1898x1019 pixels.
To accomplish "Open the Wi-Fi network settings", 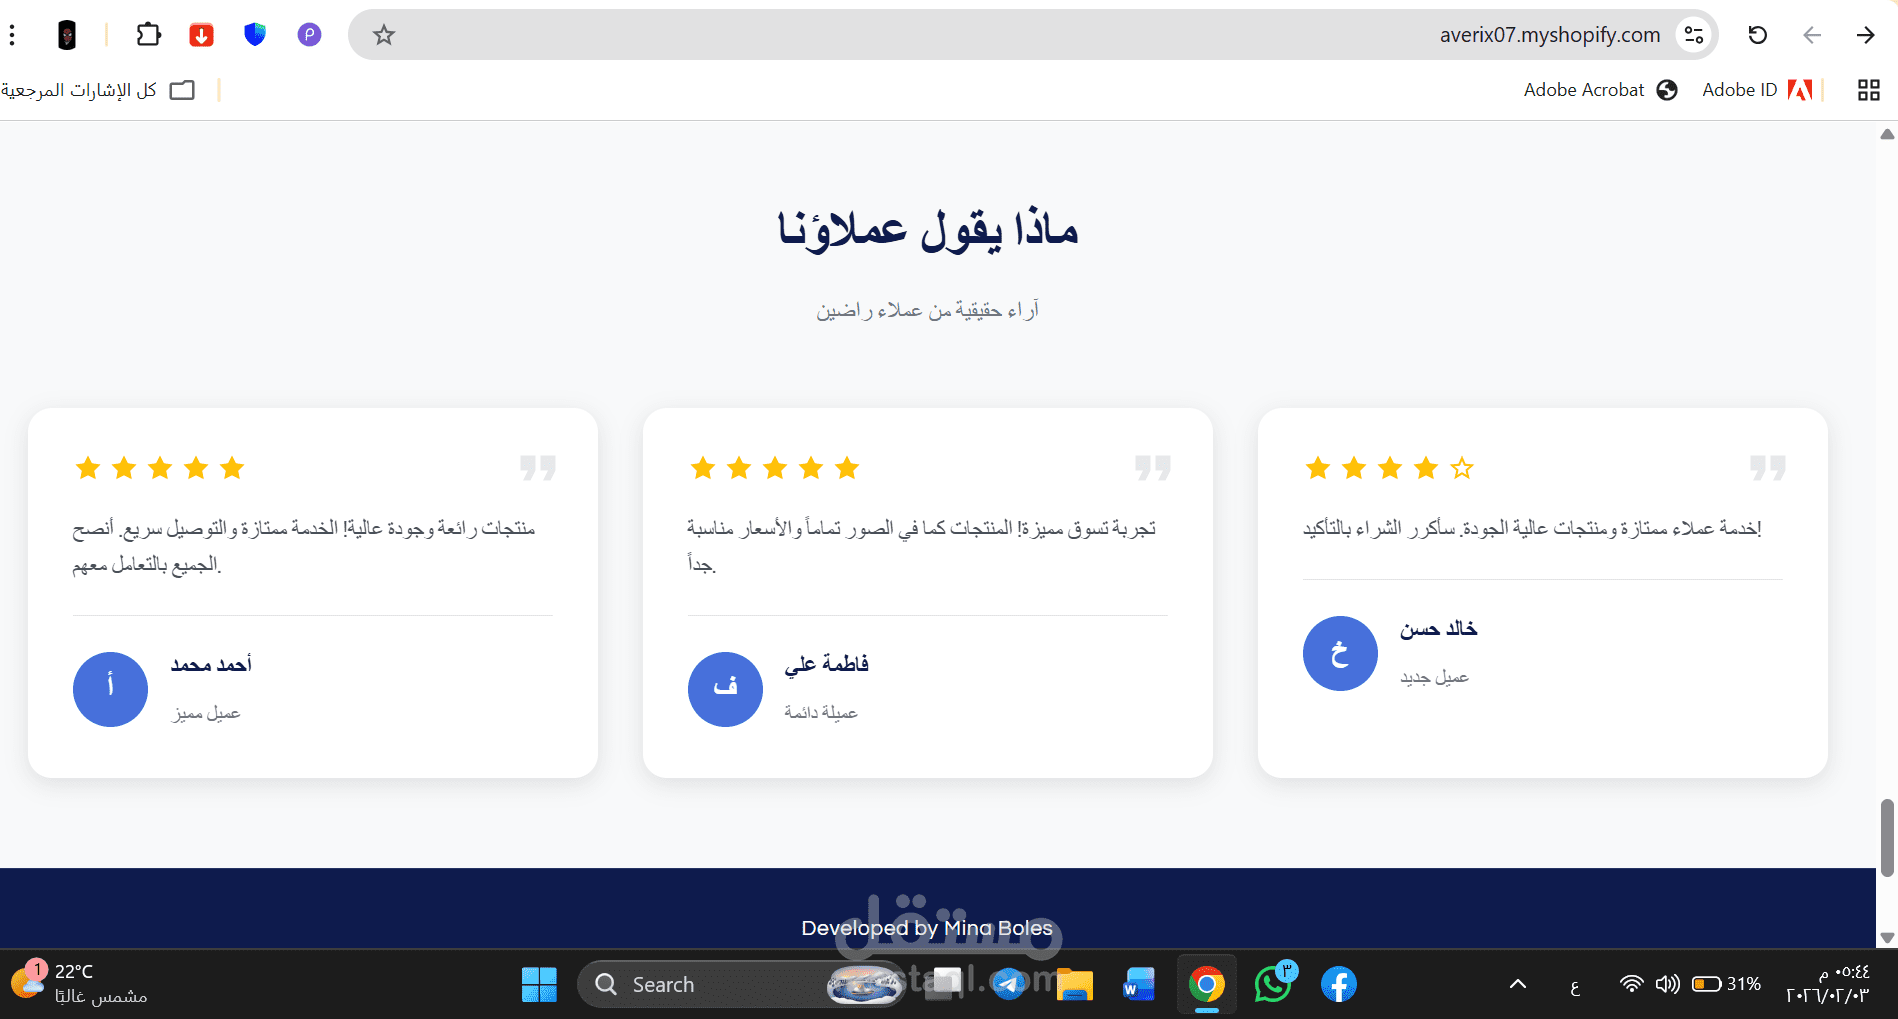I will click(x=1631, y=984).
